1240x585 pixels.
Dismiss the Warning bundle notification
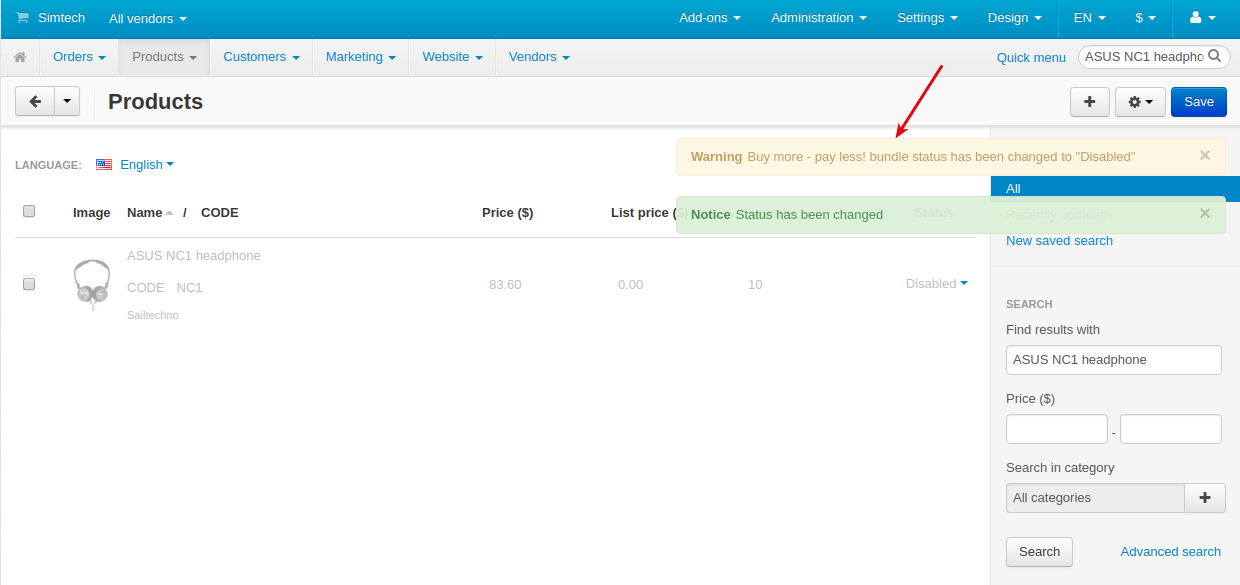(x=1205, y=155)
